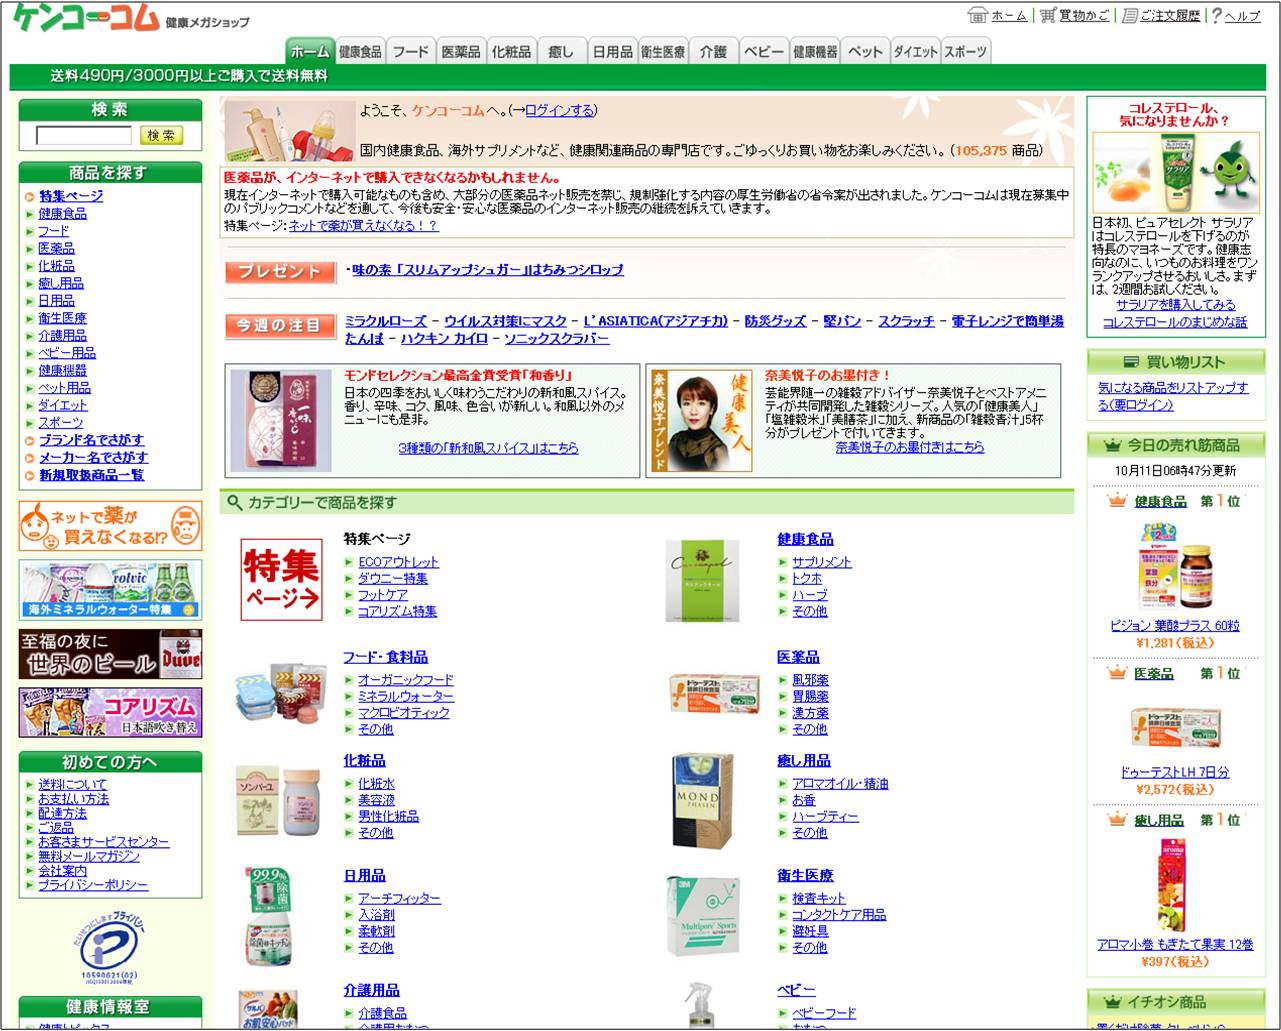Open the shopping cart icon beside 買物かご
Screen dimensions: 1281x1031
pos(1048,15)
